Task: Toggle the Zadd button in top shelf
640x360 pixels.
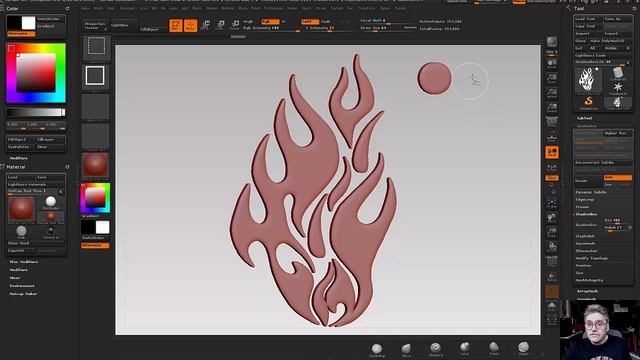Action: tap(310, 22)
